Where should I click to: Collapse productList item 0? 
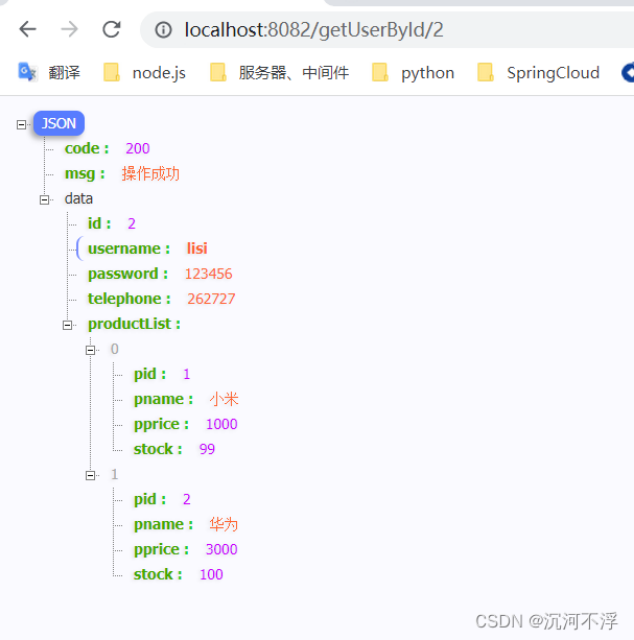[x=91, y=349]
